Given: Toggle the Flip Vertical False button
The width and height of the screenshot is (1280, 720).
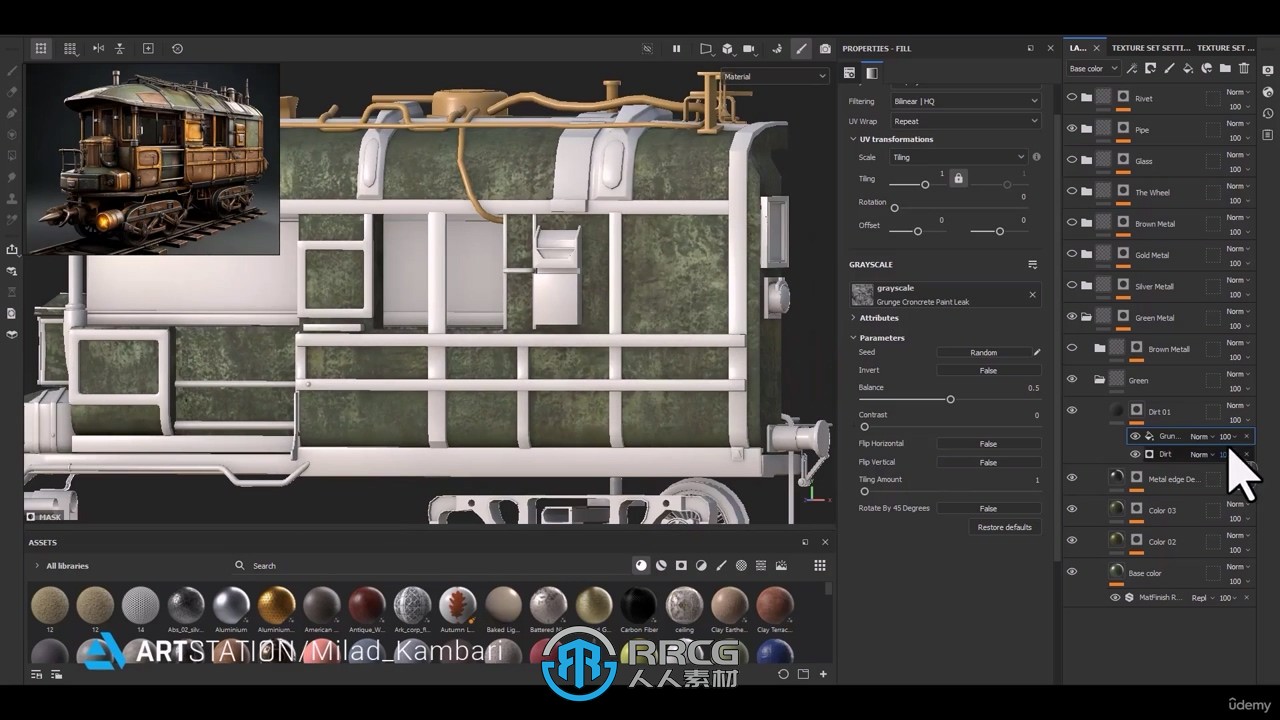Looking at the screenshot, I should tap(988, 462).
